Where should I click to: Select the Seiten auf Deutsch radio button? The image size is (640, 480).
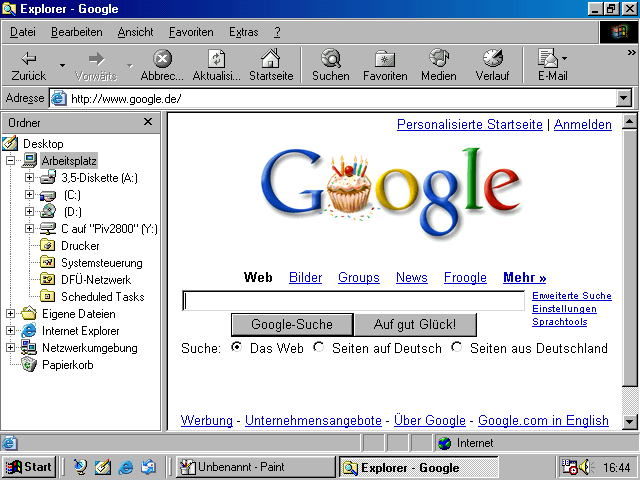(318, 347)
